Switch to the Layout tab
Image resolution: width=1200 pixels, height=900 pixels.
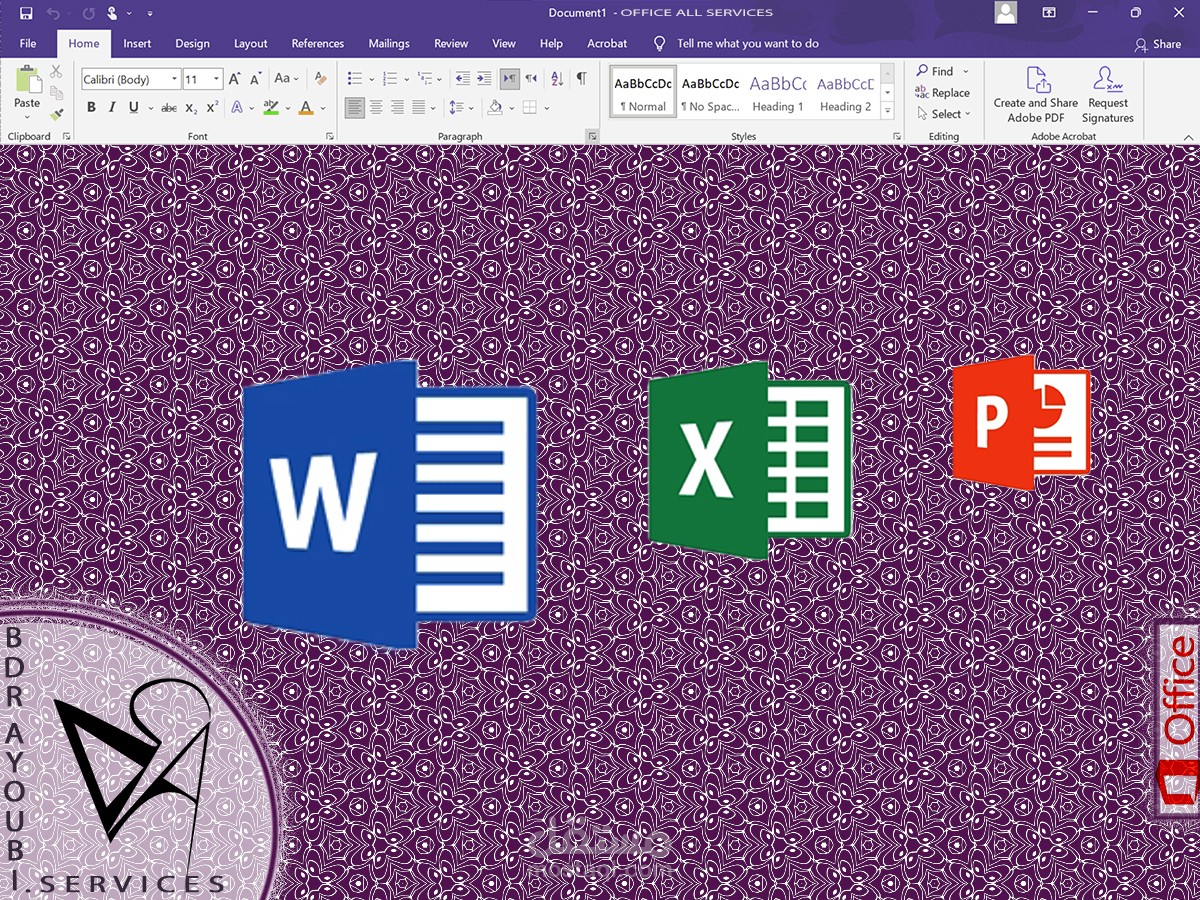250,43
